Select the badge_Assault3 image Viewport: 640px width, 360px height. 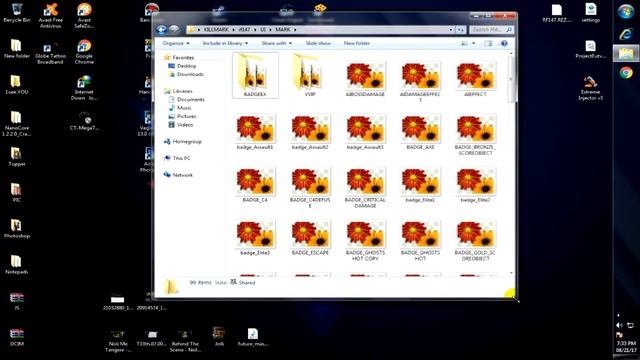coord(365,131)
